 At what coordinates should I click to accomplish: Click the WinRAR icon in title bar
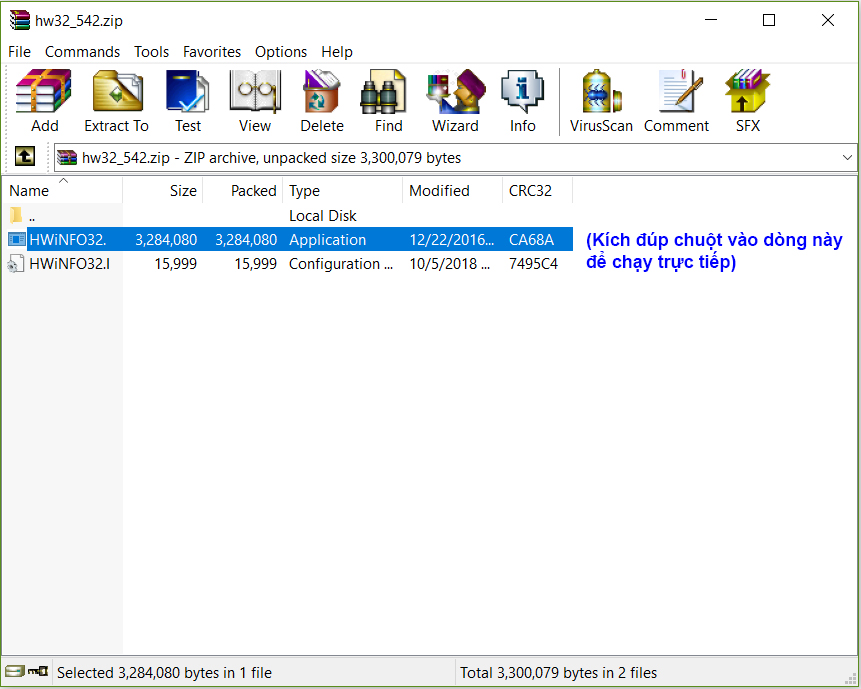(x=20, y=20)
